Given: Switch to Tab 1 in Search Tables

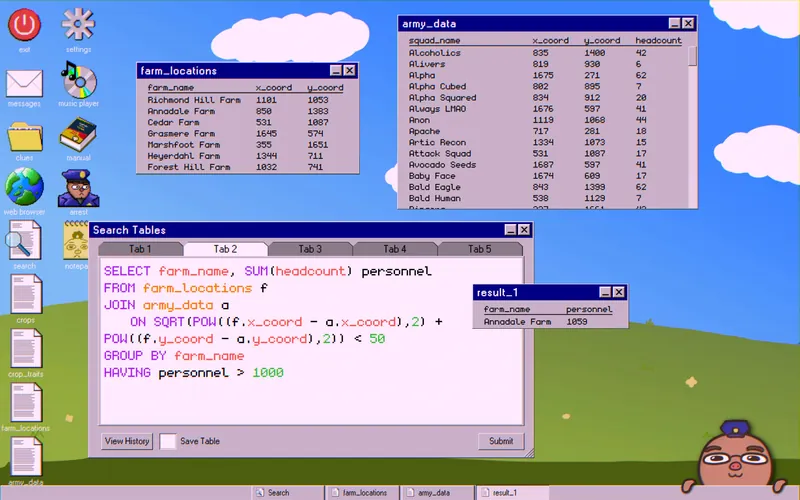Looking at the screenshot, I should (140, 249).
